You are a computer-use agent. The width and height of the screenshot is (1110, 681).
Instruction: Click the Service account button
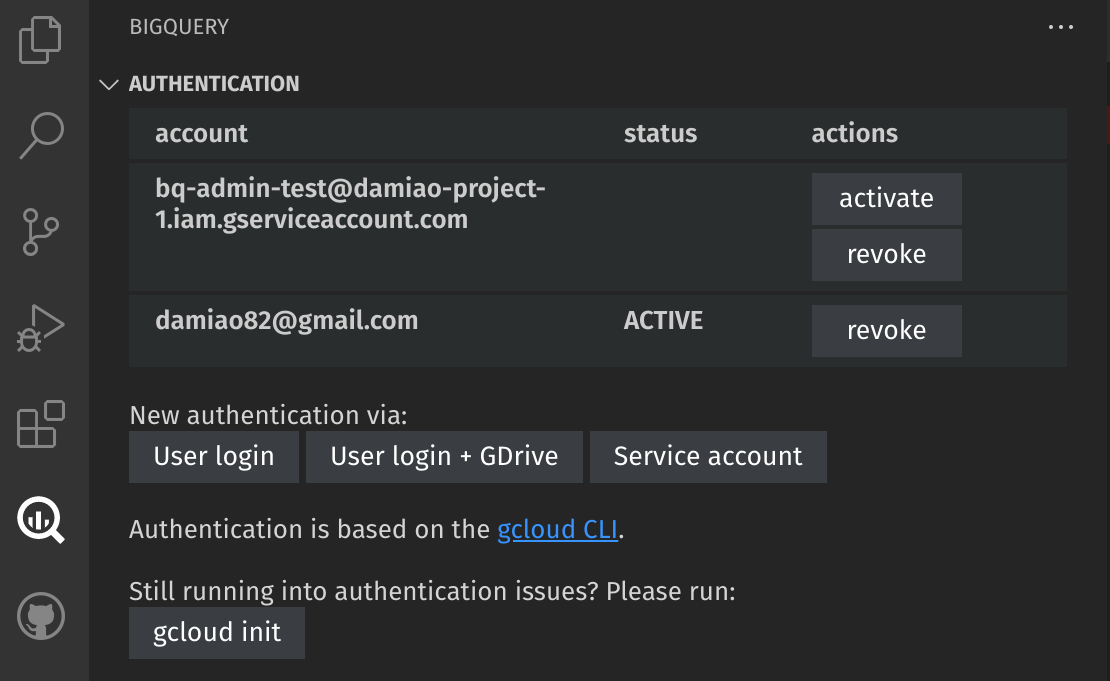pos(708,457)
